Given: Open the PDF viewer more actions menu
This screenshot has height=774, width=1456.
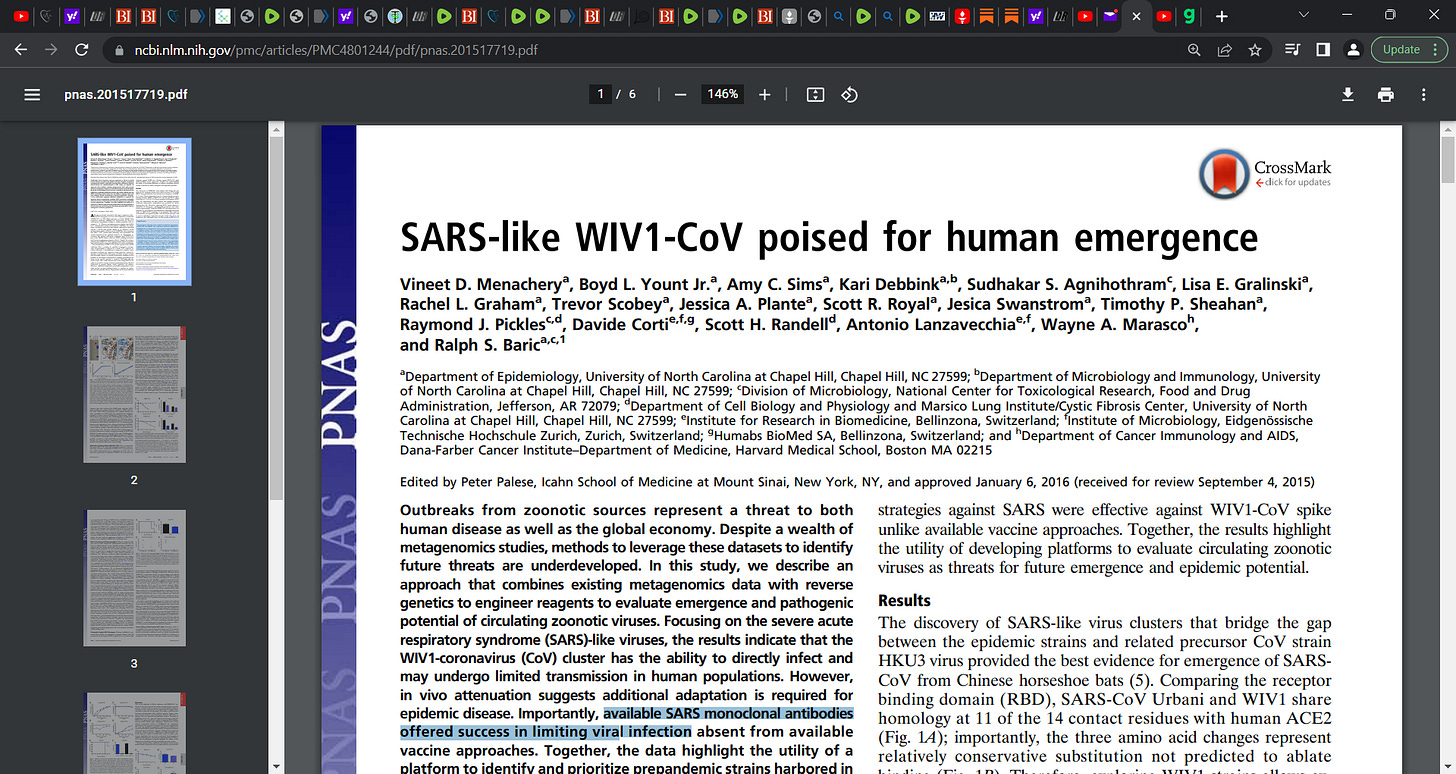Looking at the screenshot, I should coord(1423,94).
